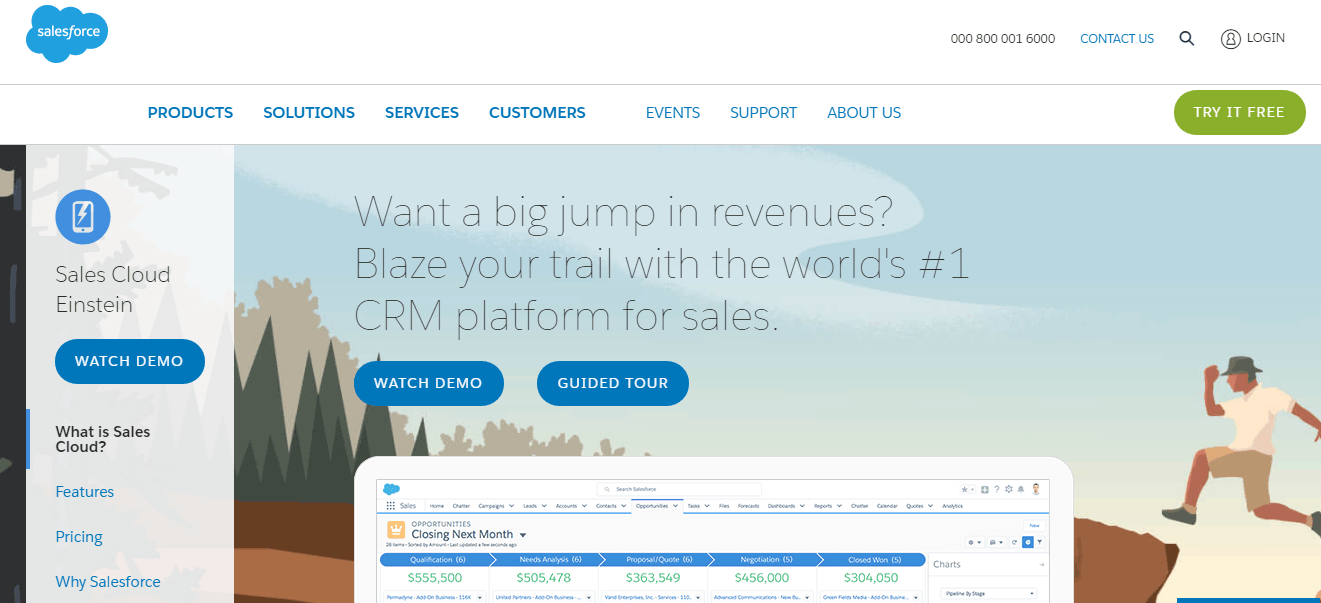Click the New button in the preview
The width and height of the screenshot is (1321, 603).
tap(1034, 525)
